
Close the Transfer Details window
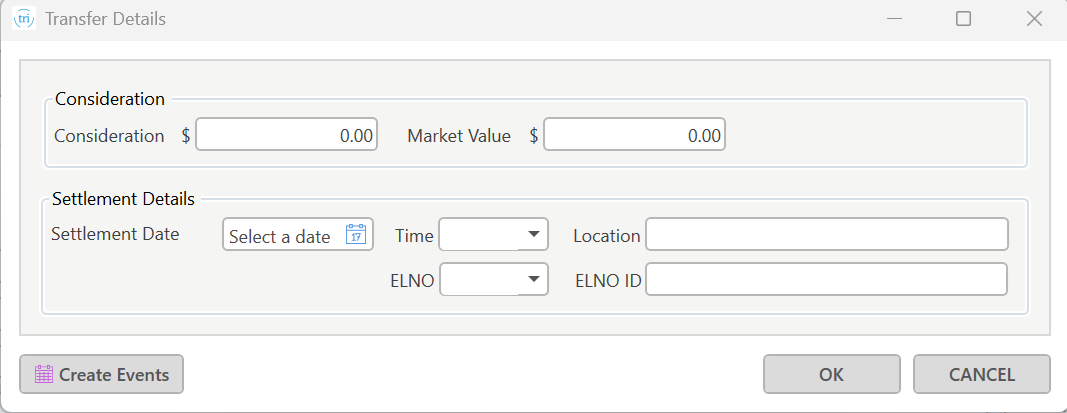click(1034, 19)
